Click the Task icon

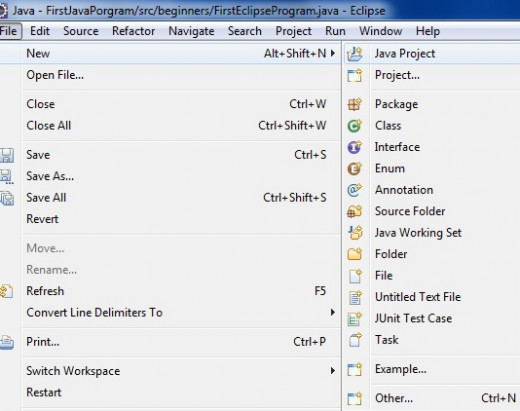tap(354, 340)
